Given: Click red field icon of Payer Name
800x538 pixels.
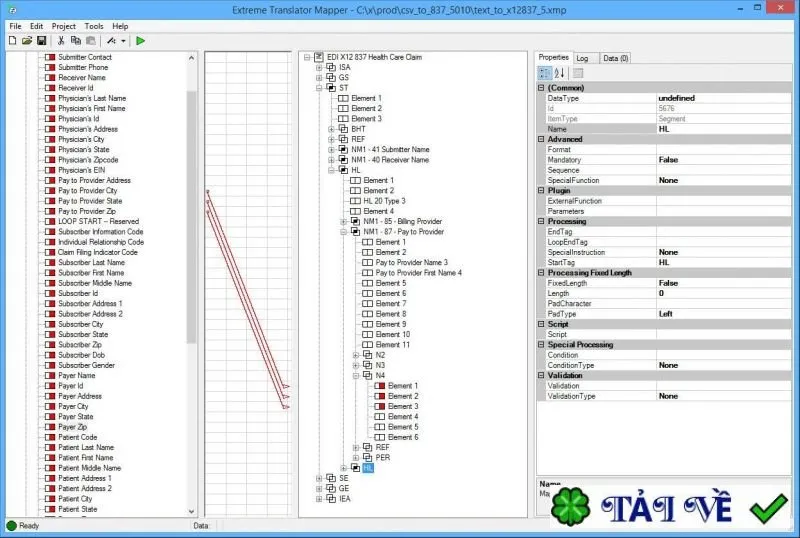Looking at the screenshot, I should (50, 376).
